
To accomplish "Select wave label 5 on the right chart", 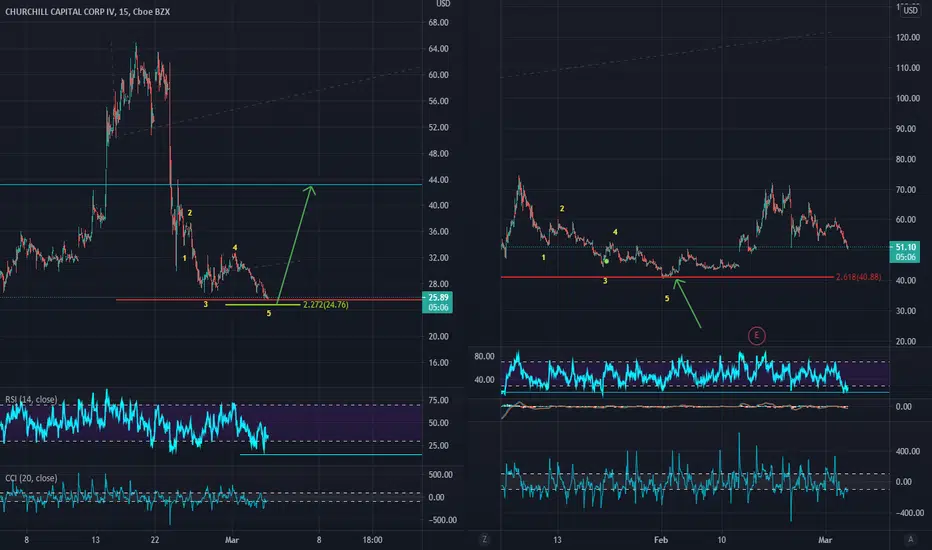I will click(667, 298).
